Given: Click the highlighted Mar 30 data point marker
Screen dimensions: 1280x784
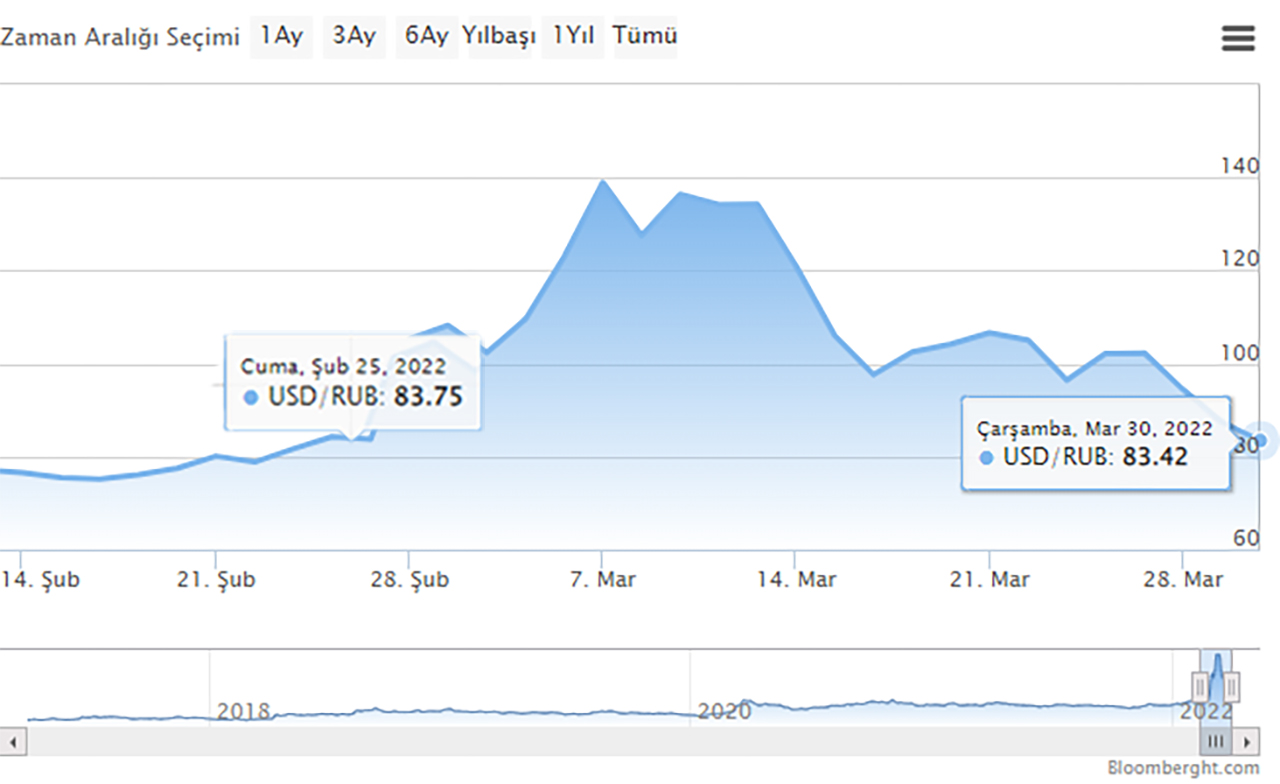Looking at the screenshot, I should point(1260,440).
